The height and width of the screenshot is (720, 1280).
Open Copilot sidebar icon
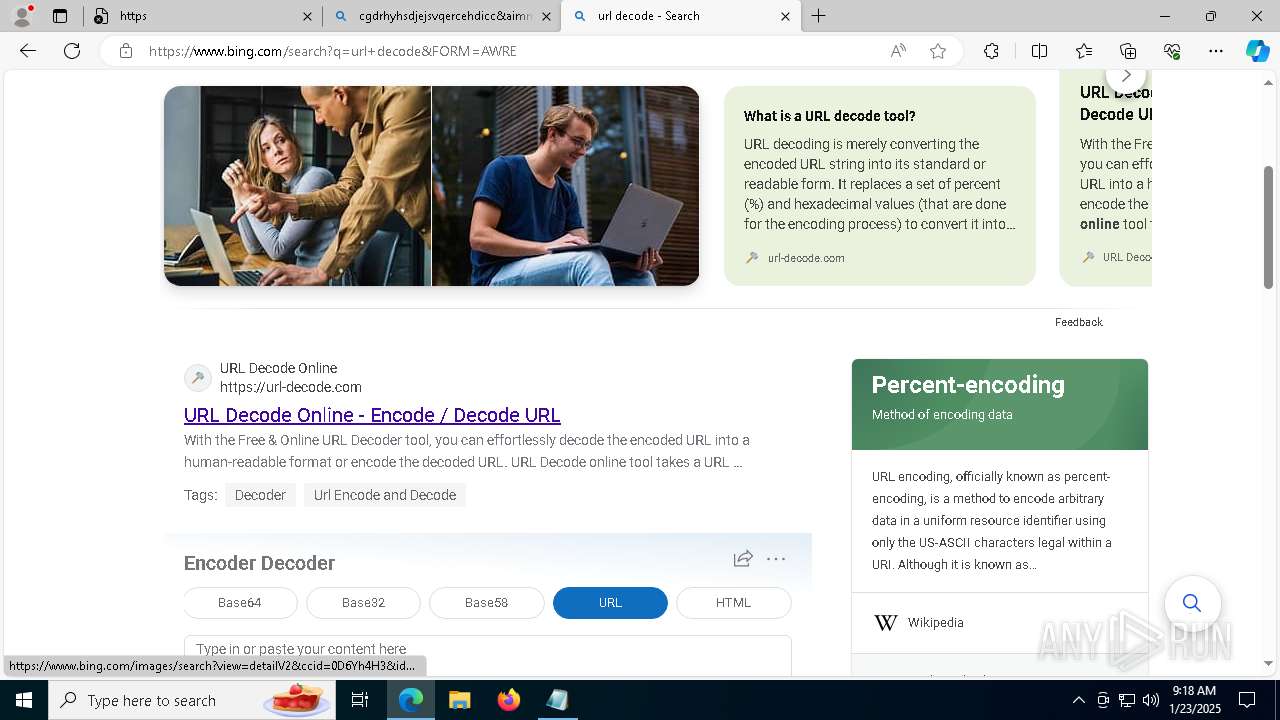[x=1257, y=51]
